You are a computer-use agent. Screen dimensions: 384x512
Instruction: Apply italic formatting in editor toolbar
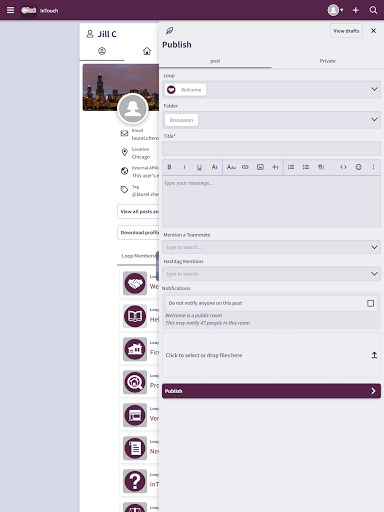tap(184, 167)
